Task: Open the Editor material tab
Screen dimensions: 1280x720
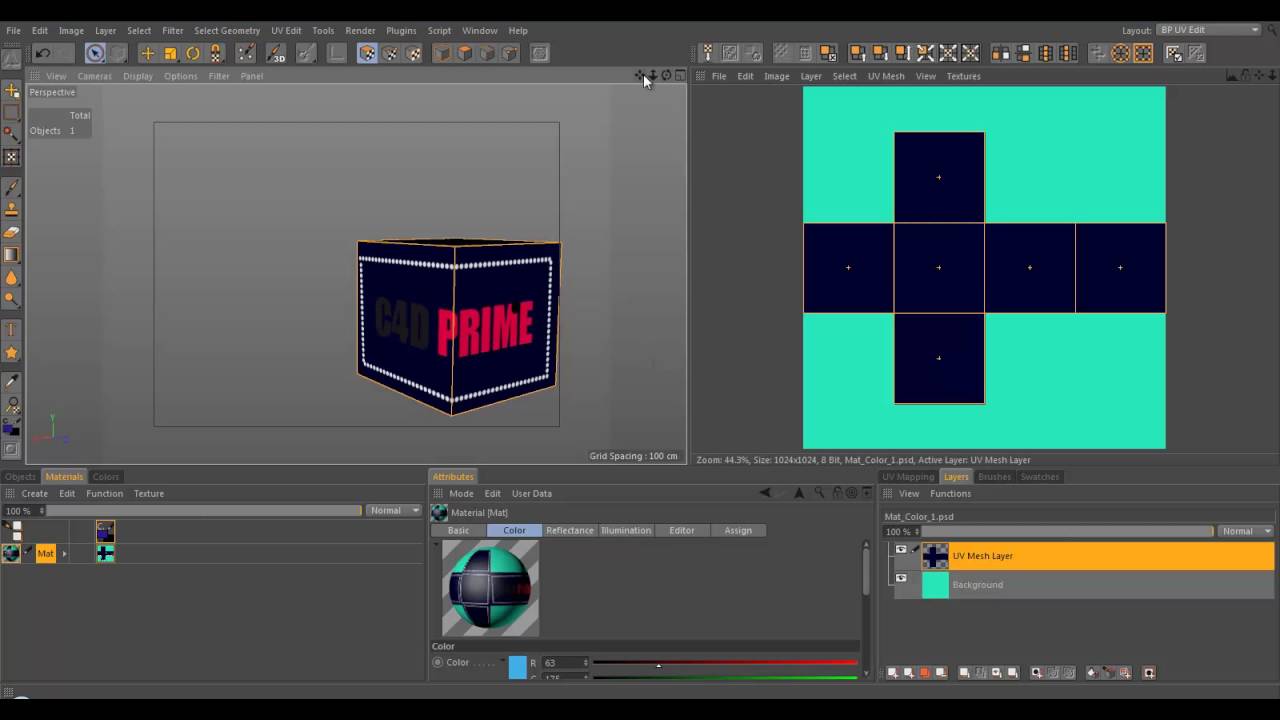Action: [x=681, y=530]
